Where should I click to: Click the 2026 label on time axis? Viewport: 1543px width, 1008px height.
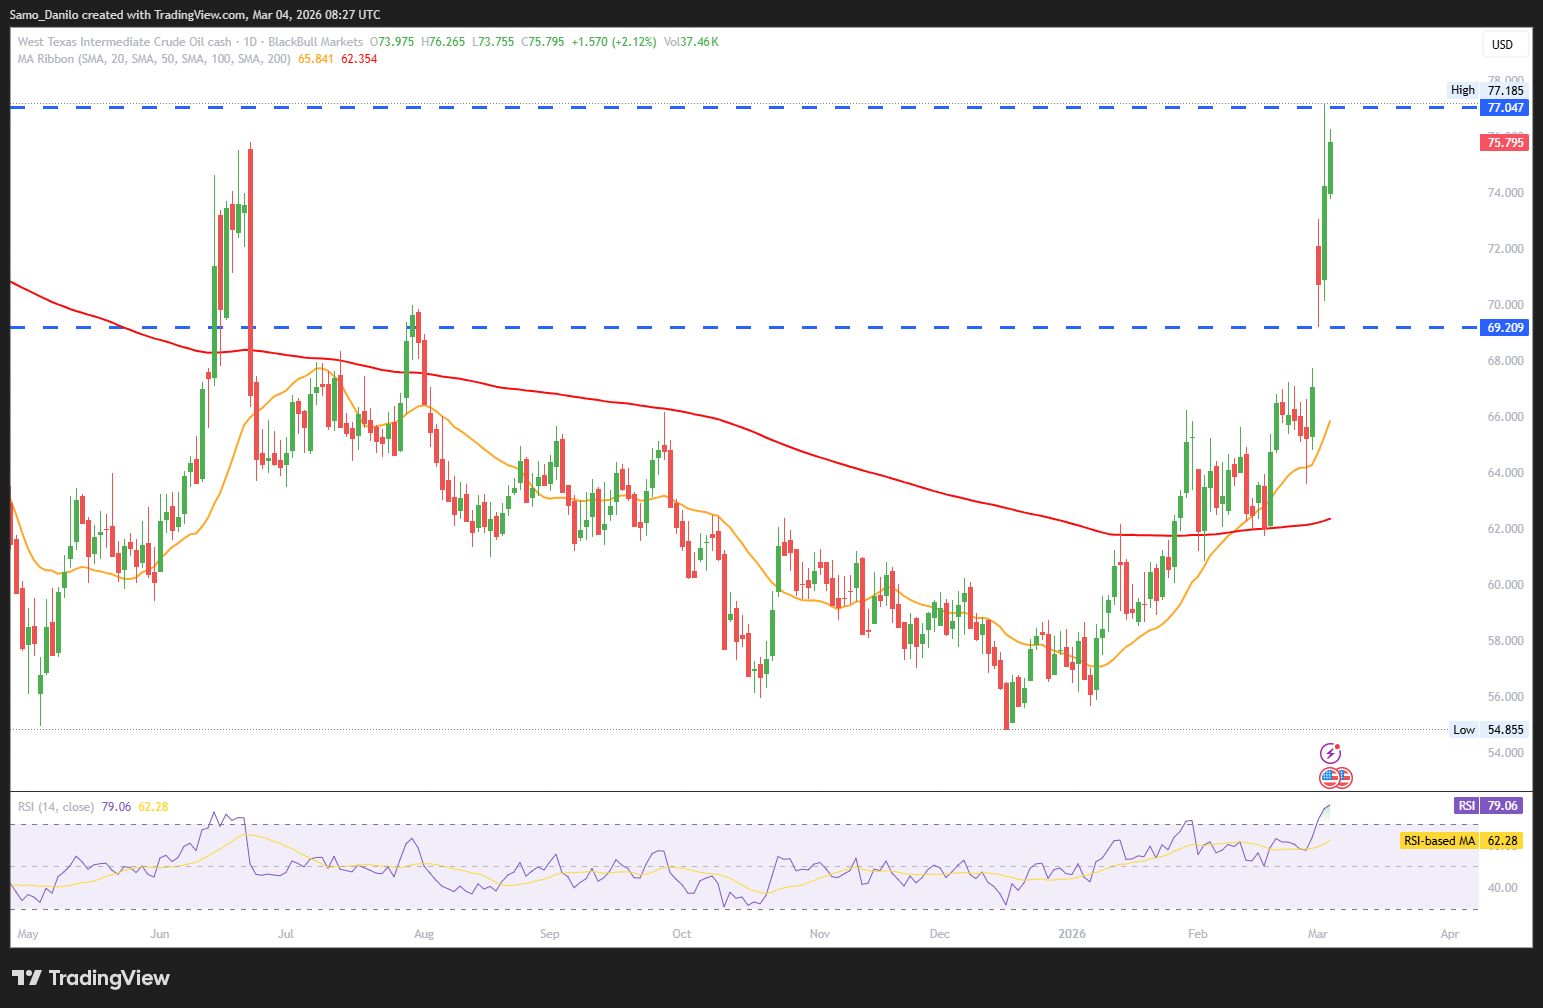(1071, 934)
